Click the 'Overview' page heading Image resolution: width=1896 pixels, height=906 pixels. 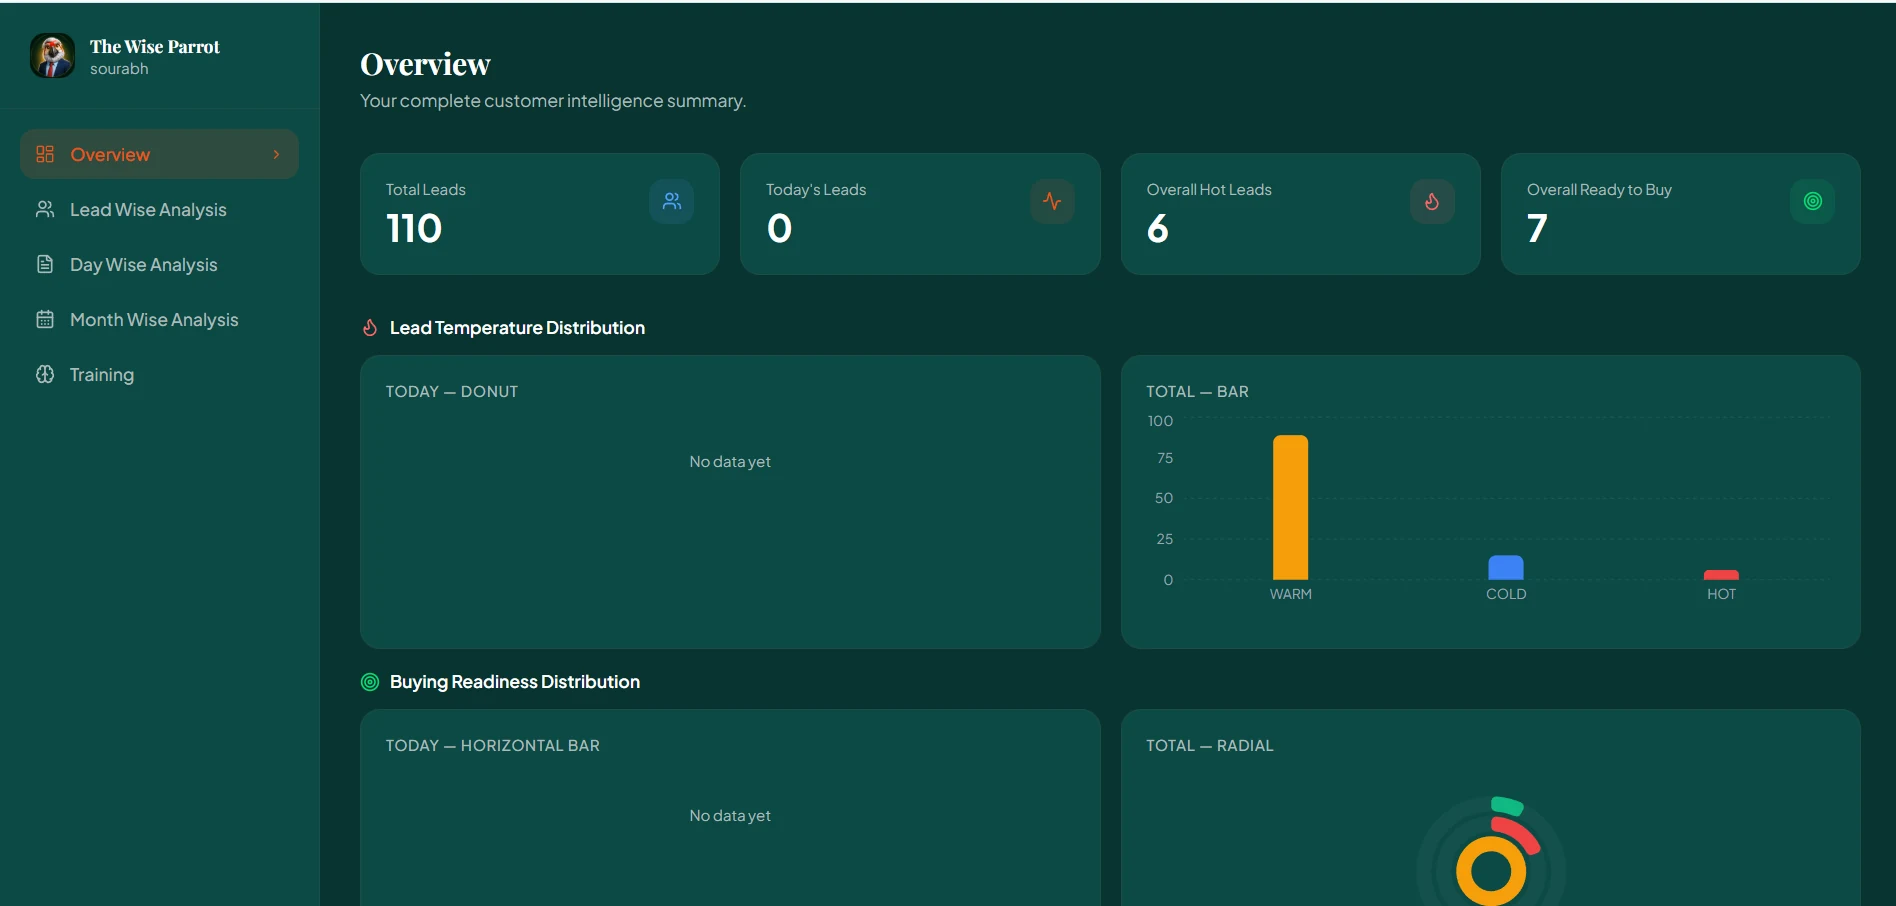click(425, 65)
